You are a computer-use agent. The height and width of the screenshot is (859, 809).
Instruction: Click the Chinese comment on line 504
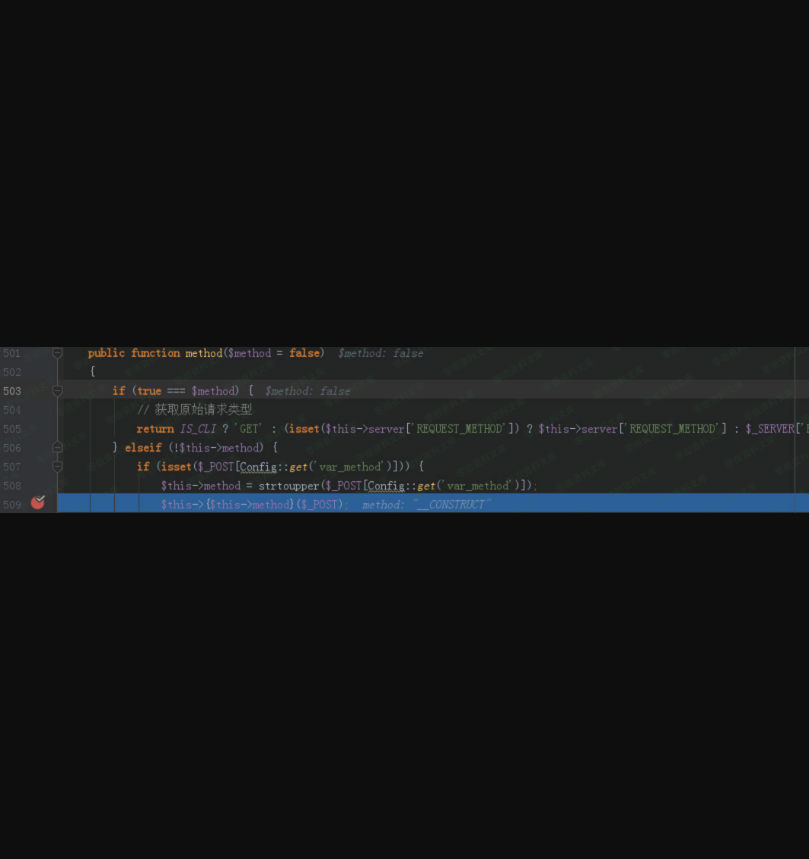click(194, 410)
